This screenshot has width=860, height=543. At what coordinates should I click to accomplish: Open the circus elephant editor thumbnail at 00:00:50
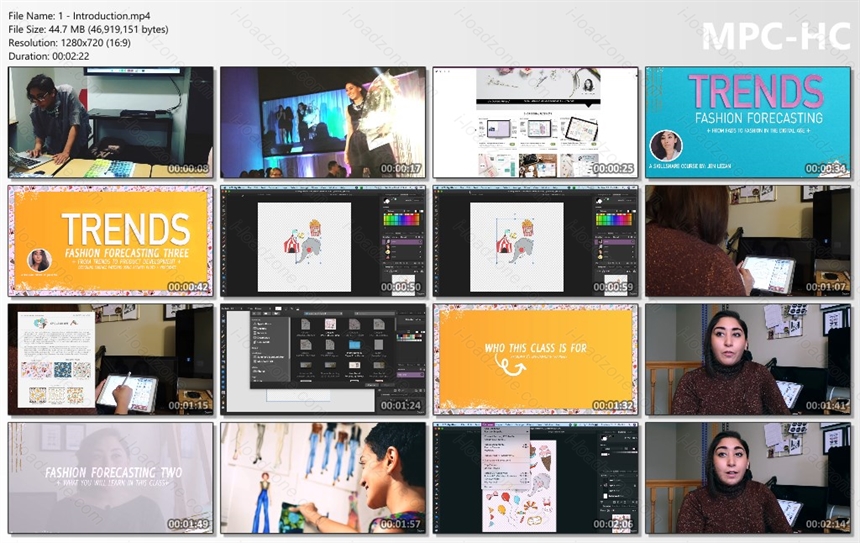[x=323, y=241]
